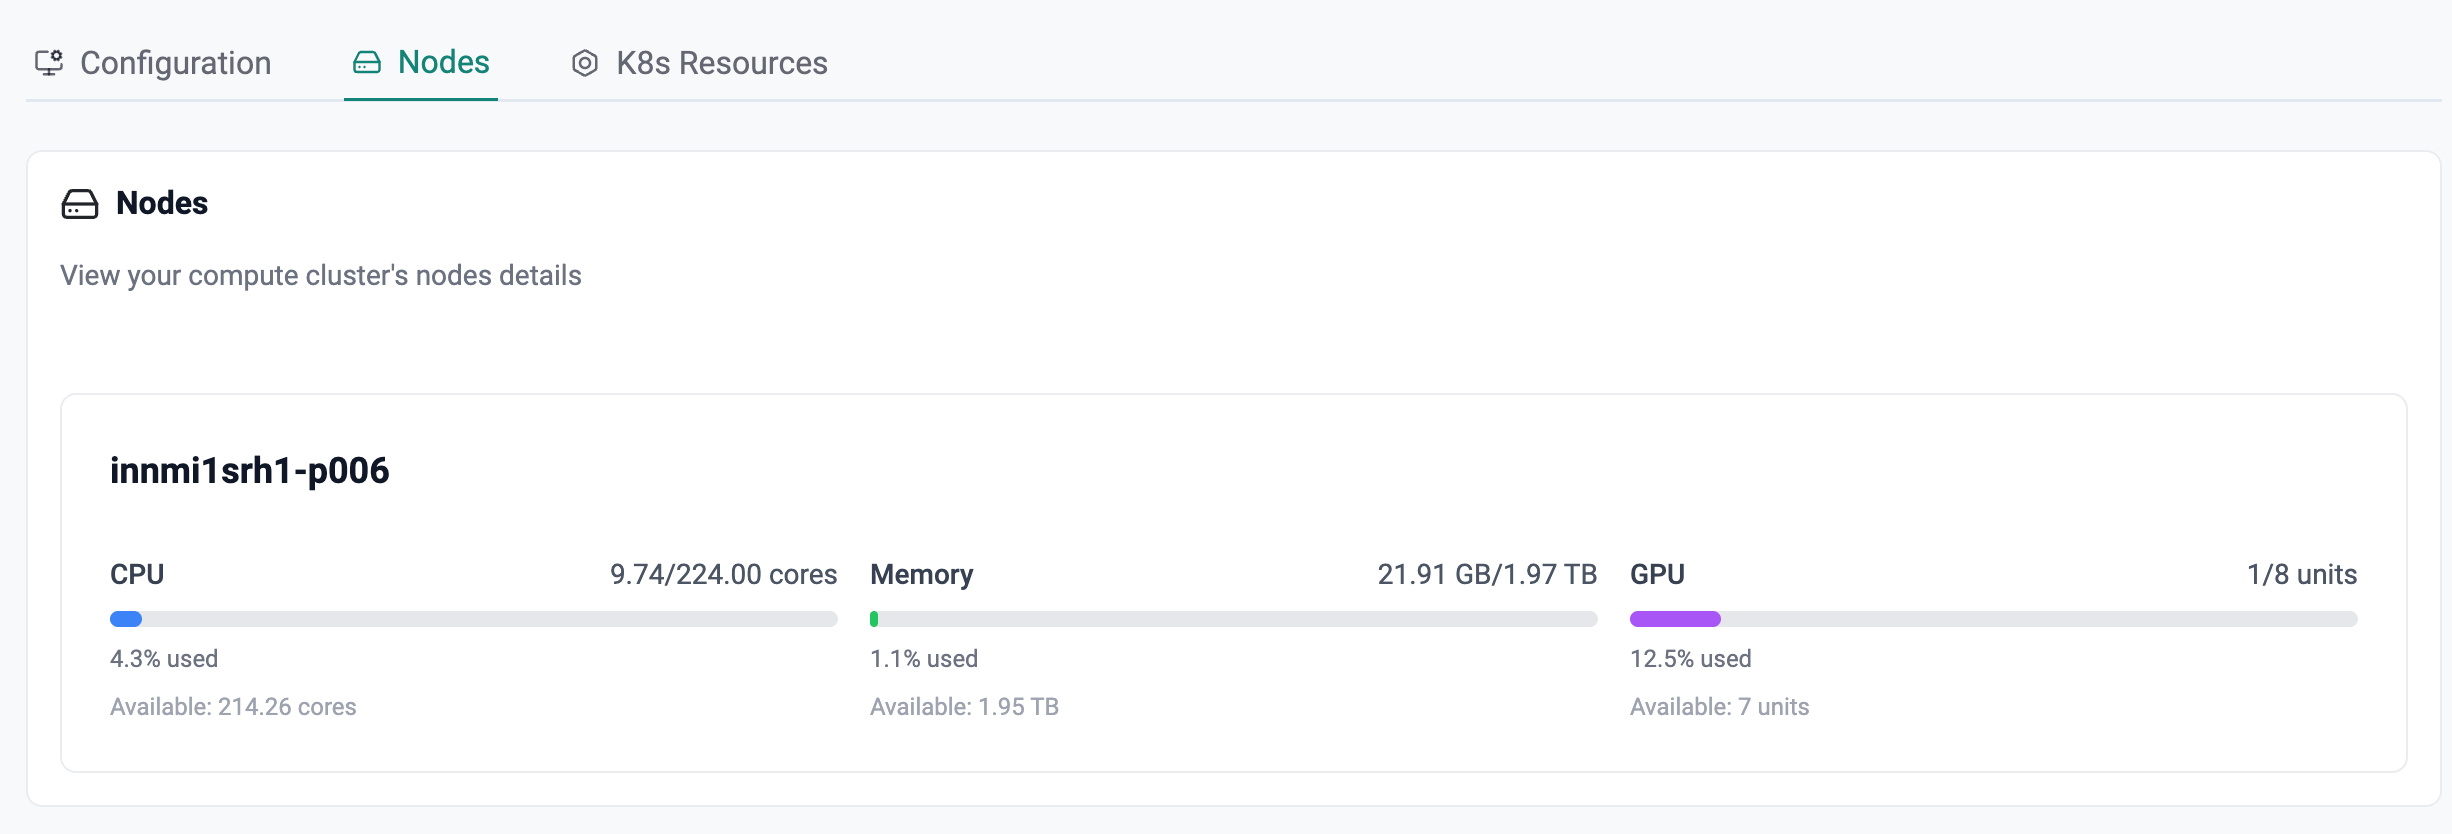
Task: Click the Nodes section header icon
Action: click(80, 204)
